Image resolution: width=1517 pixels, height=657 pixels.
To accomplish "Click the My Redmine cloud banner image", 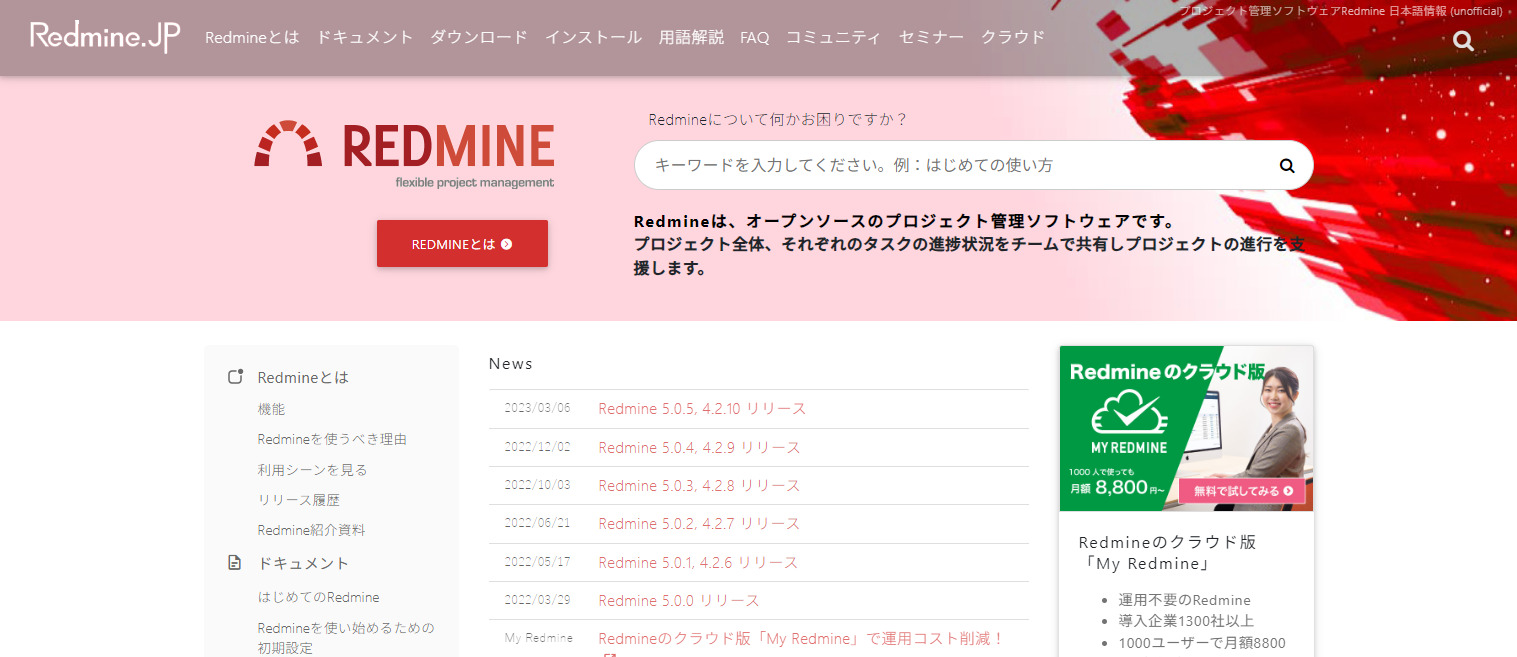I will tap(1185, 428).
